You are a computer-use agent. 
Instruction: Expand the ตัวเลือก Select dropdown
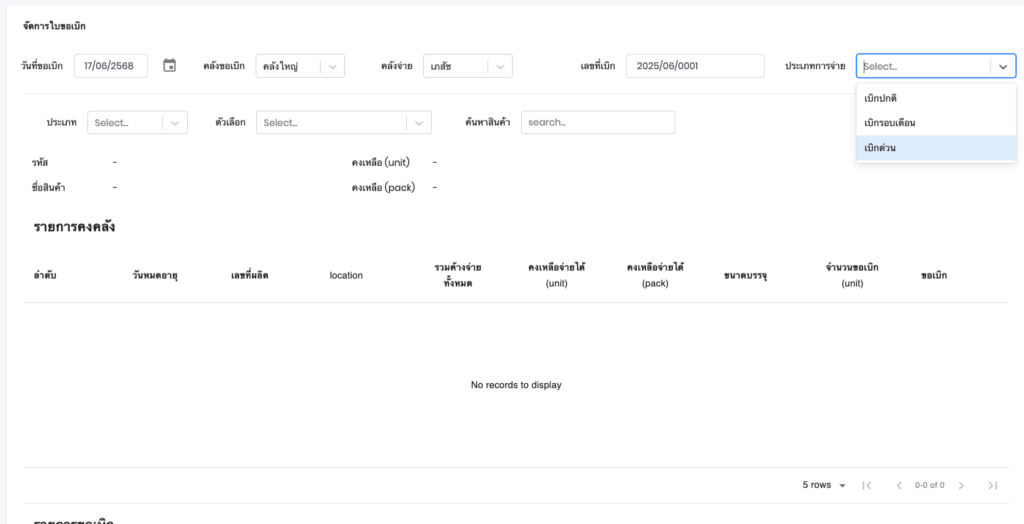point(419,123)
